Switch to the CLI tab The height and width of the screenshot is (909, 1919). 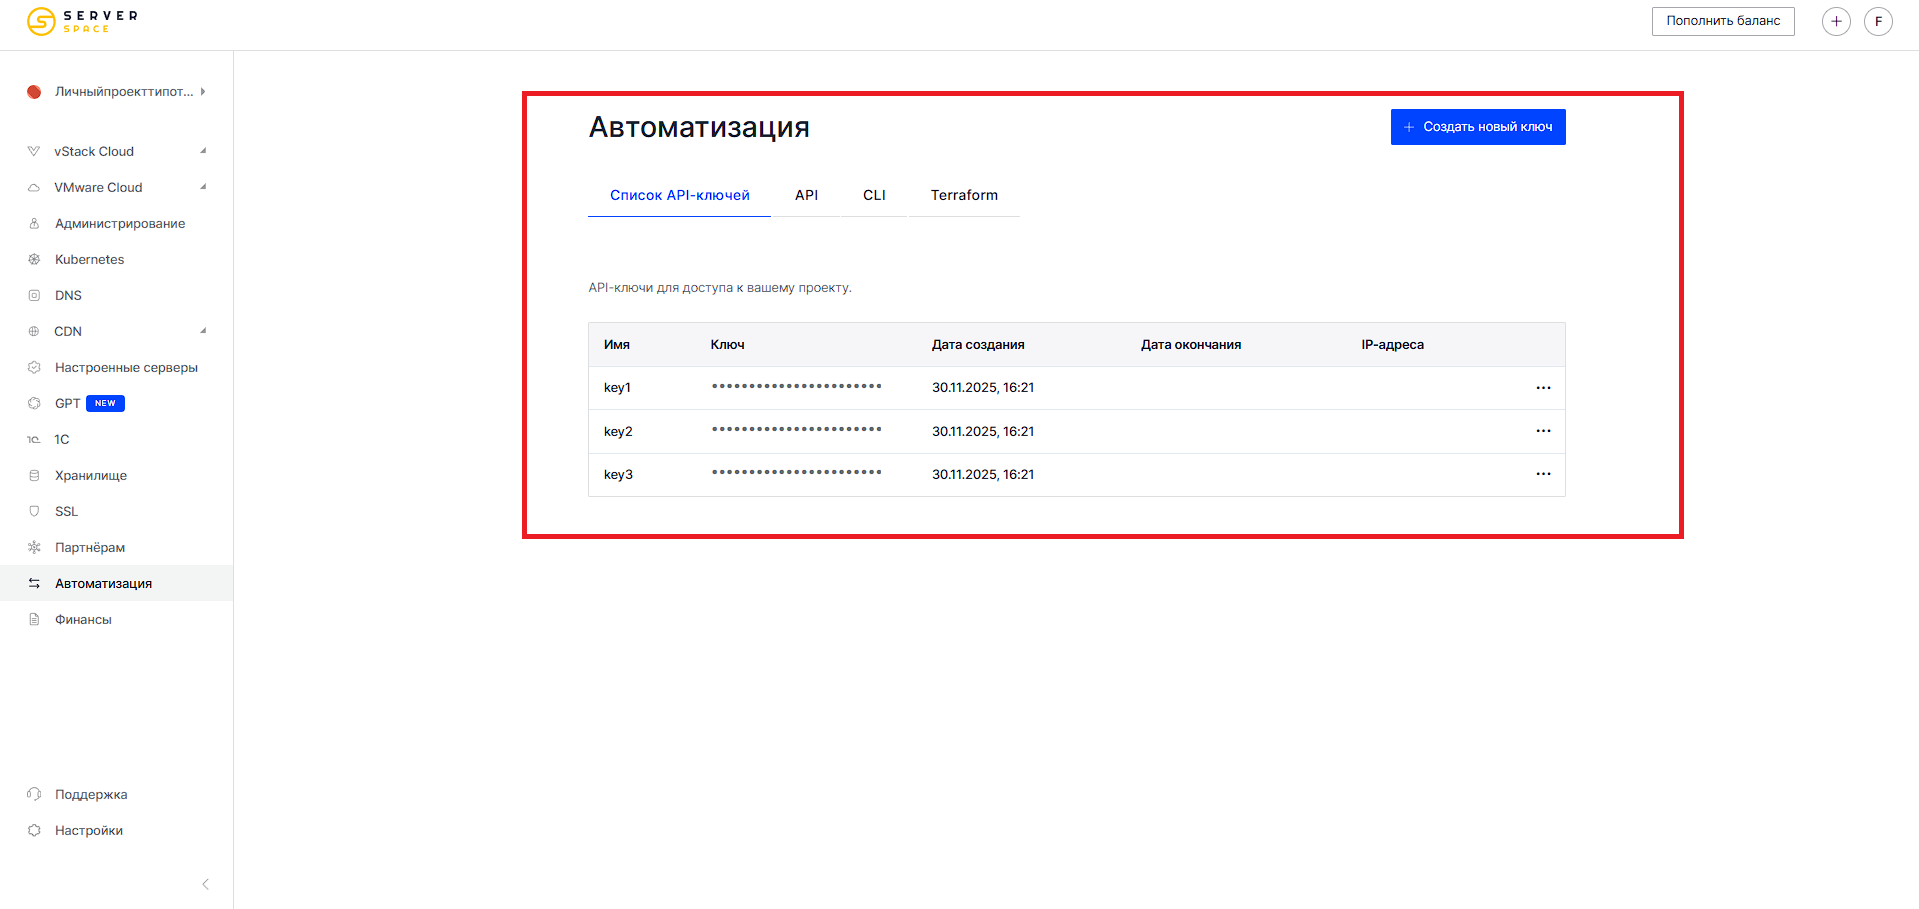[874, 195]
